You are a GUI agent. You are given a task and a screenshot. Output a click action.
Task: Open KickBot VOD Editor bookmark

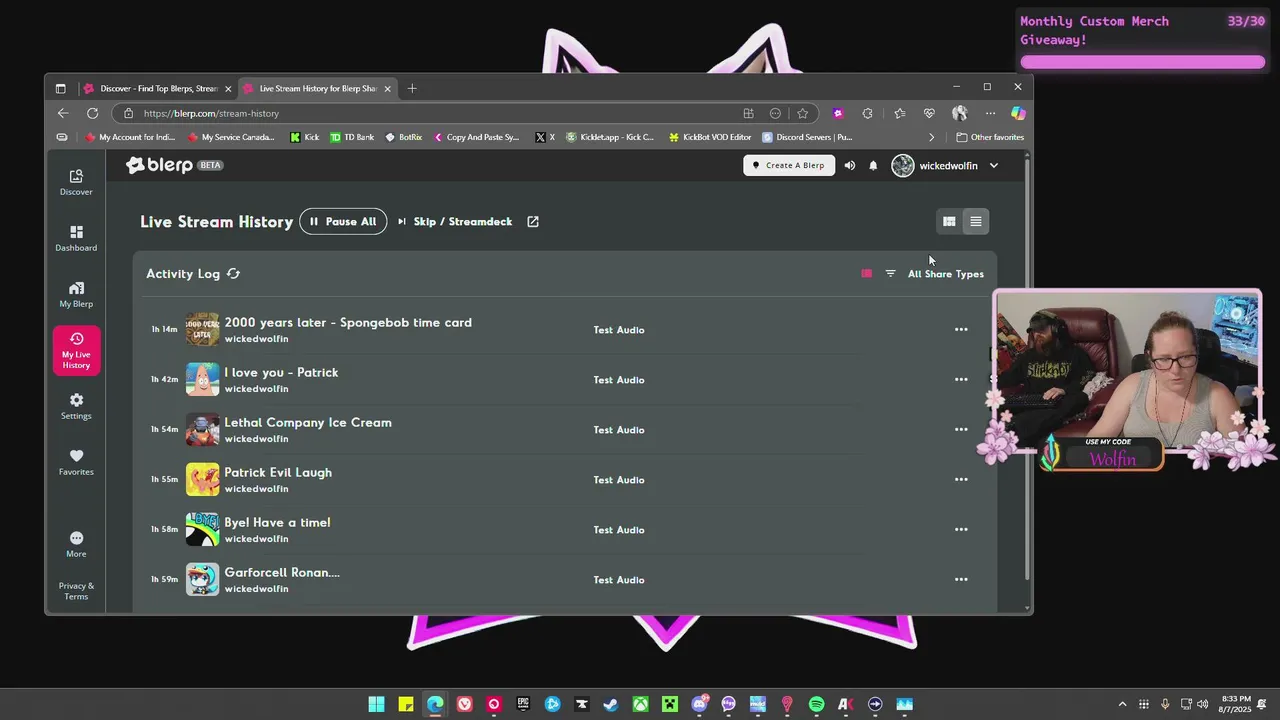pos(709,137)
